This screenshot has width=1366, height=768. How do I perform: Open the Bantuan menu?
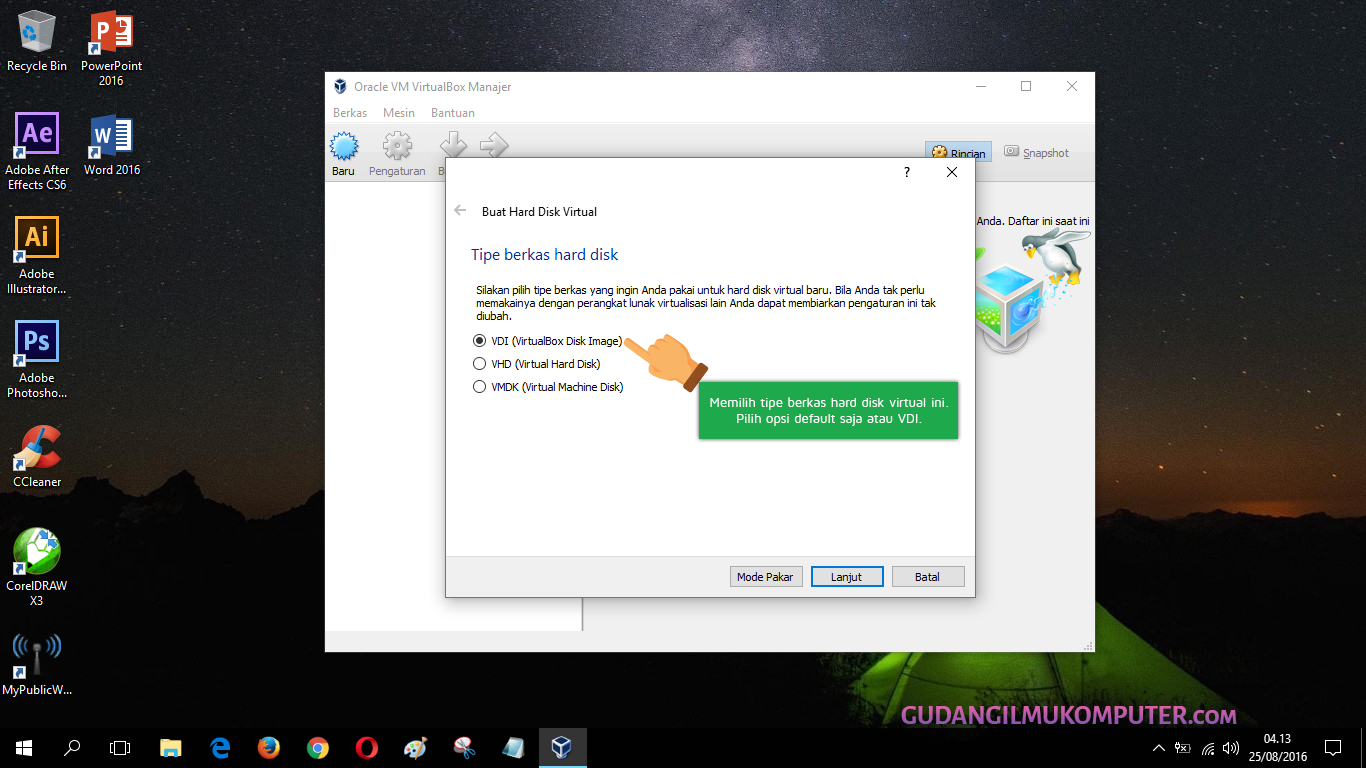point(453,113)
